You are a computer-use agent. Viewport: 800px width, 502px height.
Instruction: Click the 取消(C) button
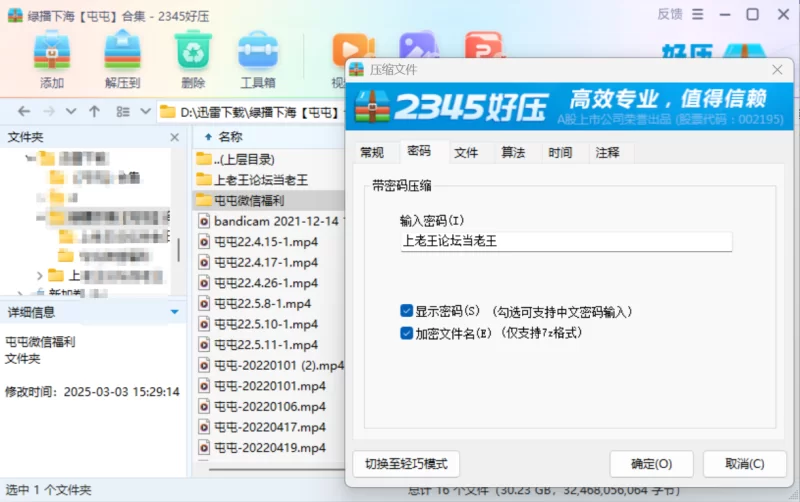744,464
